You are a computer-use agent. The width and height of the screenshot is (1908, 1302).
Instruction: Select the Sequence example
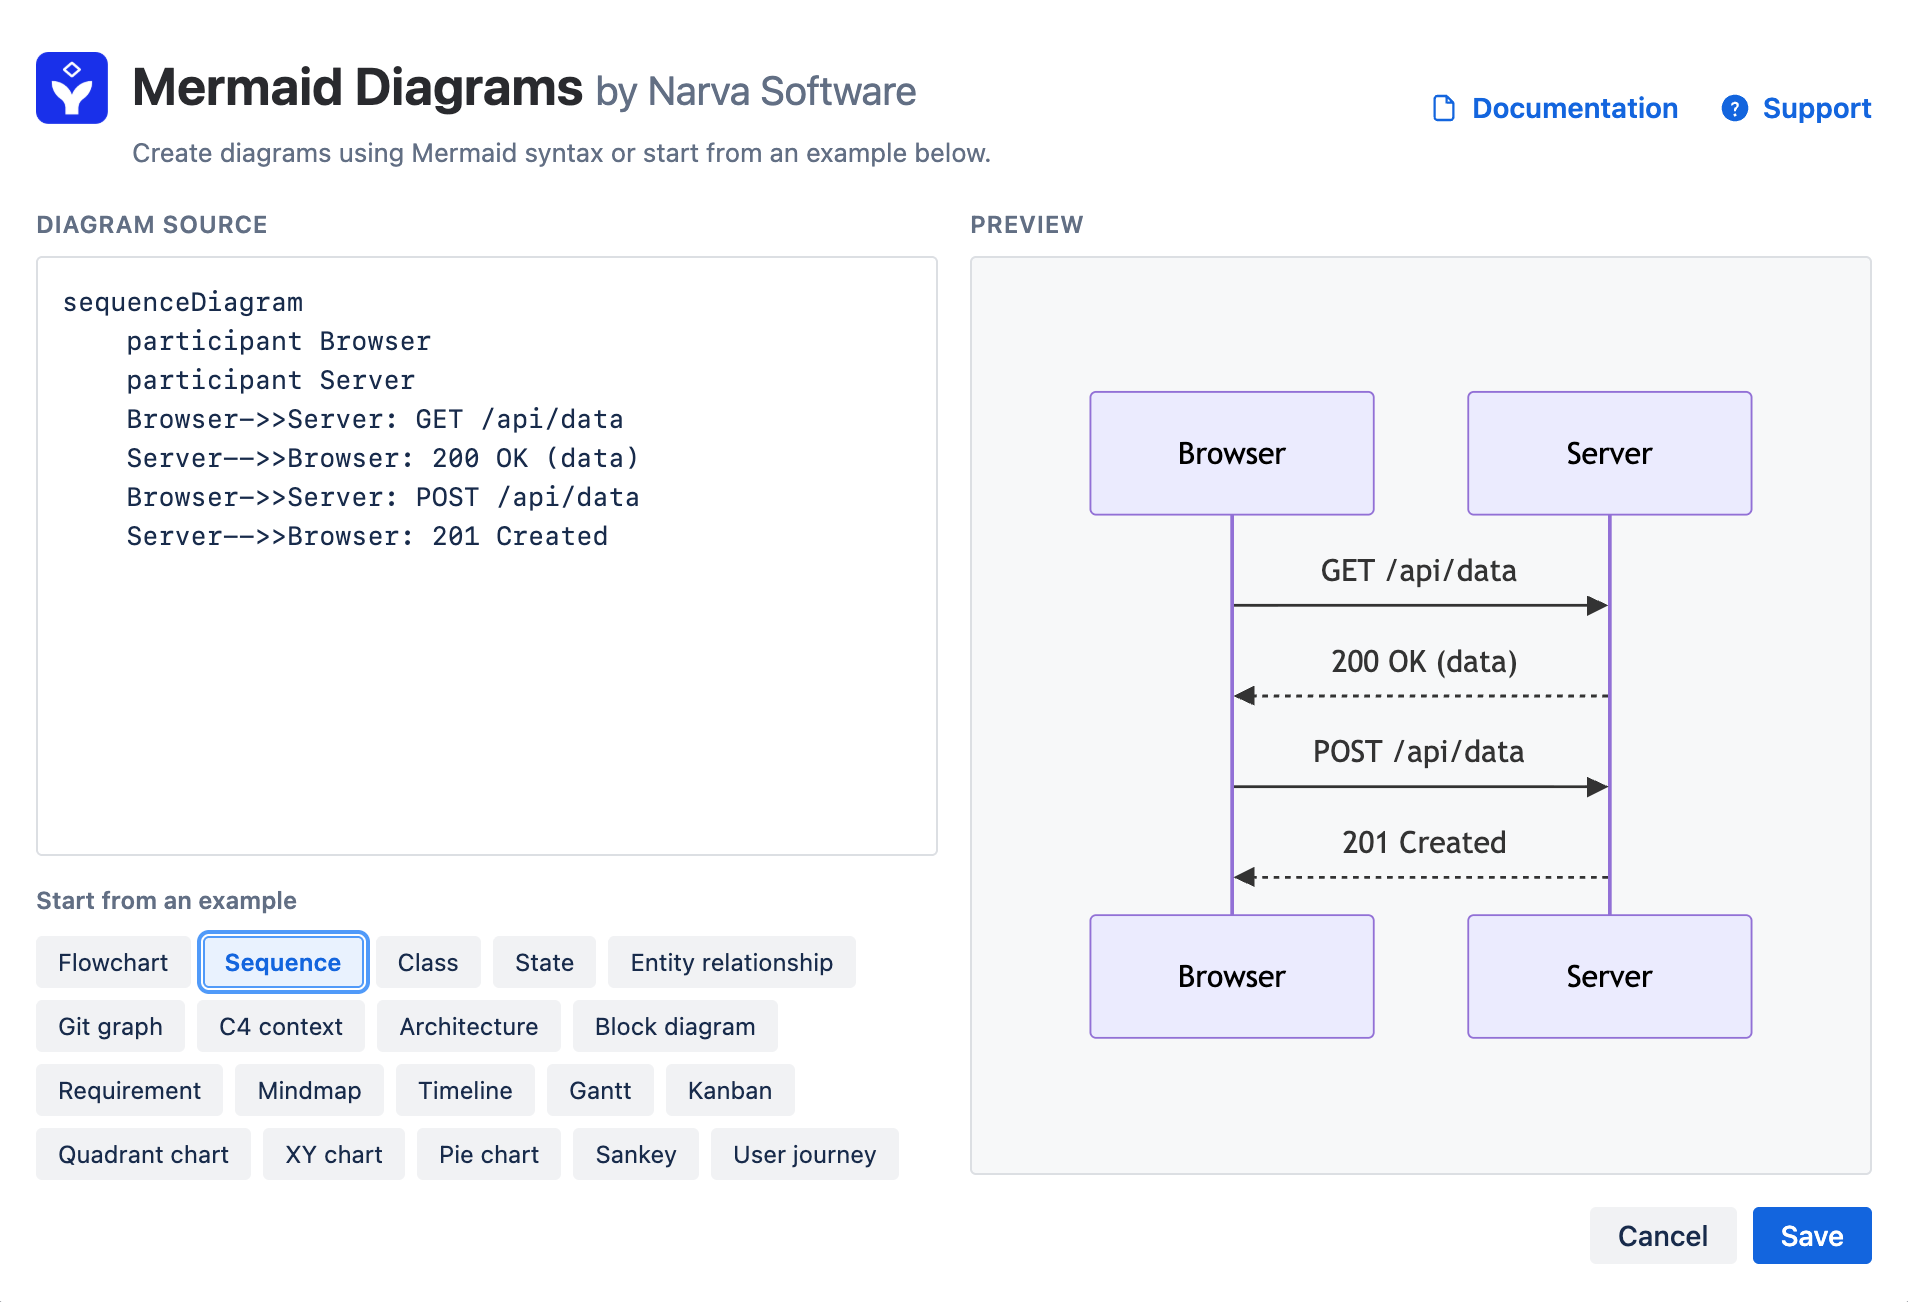coord(283,962)
